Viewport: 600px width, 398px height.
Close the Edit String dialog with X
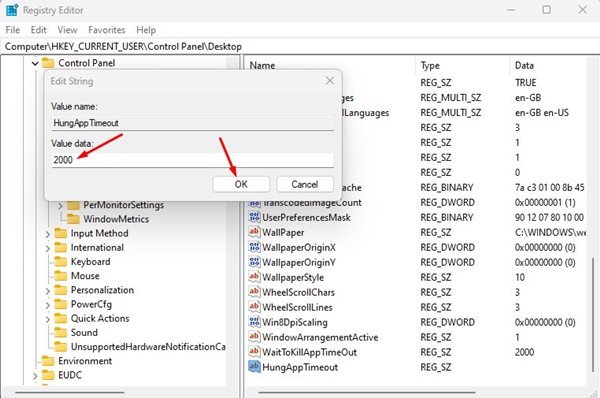click(x=329, y=81)
